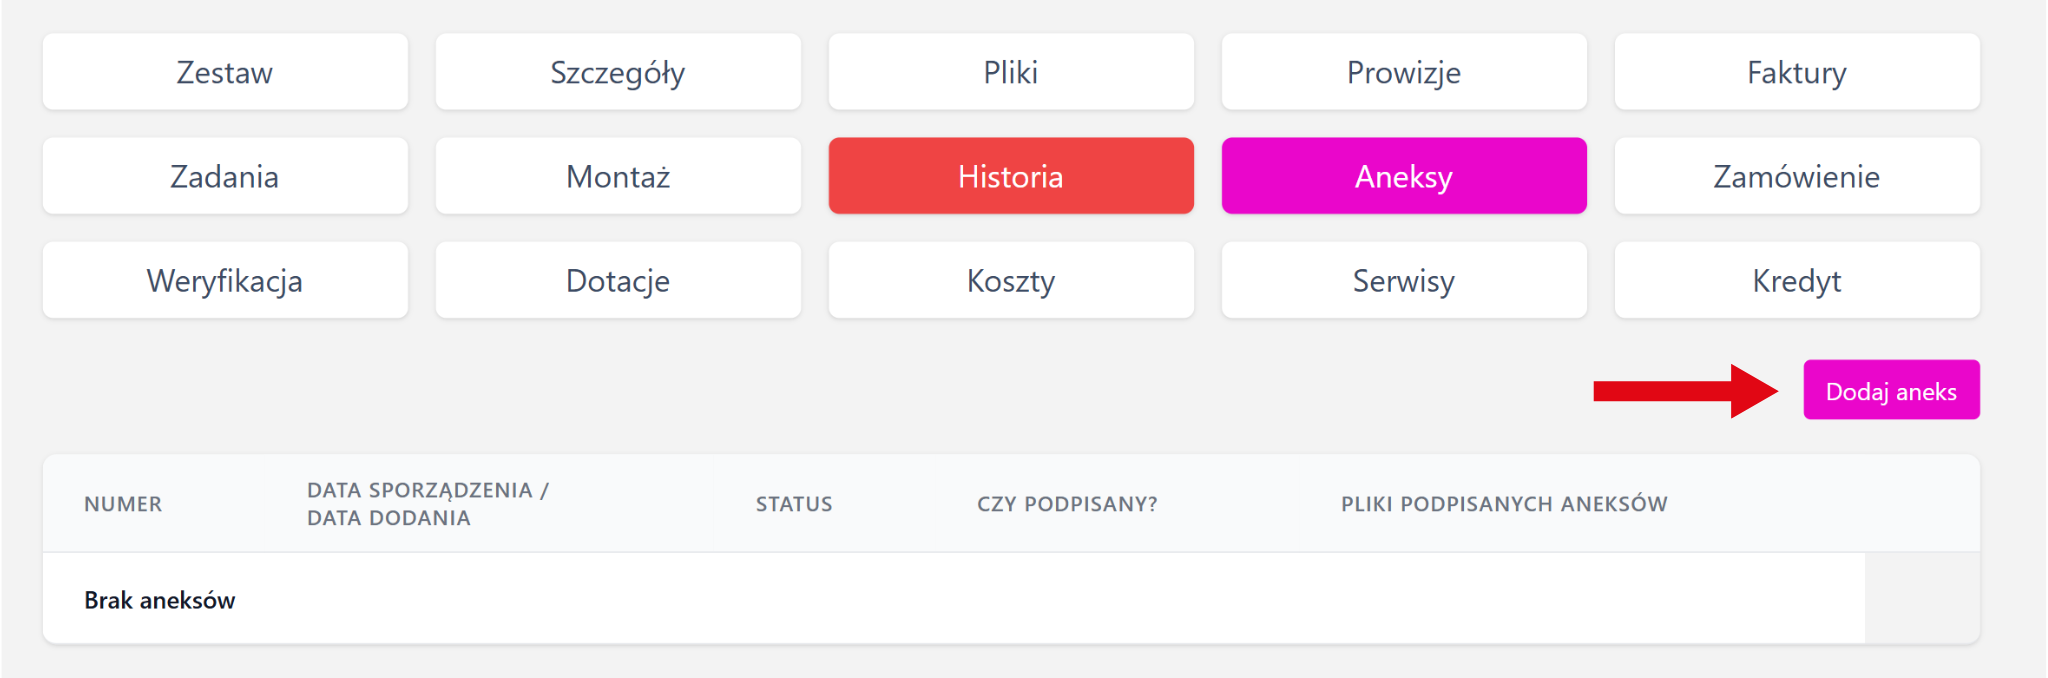Go to the Prowizje tab
This screenshot has height=678, width=2048.
coord(1404,72)
